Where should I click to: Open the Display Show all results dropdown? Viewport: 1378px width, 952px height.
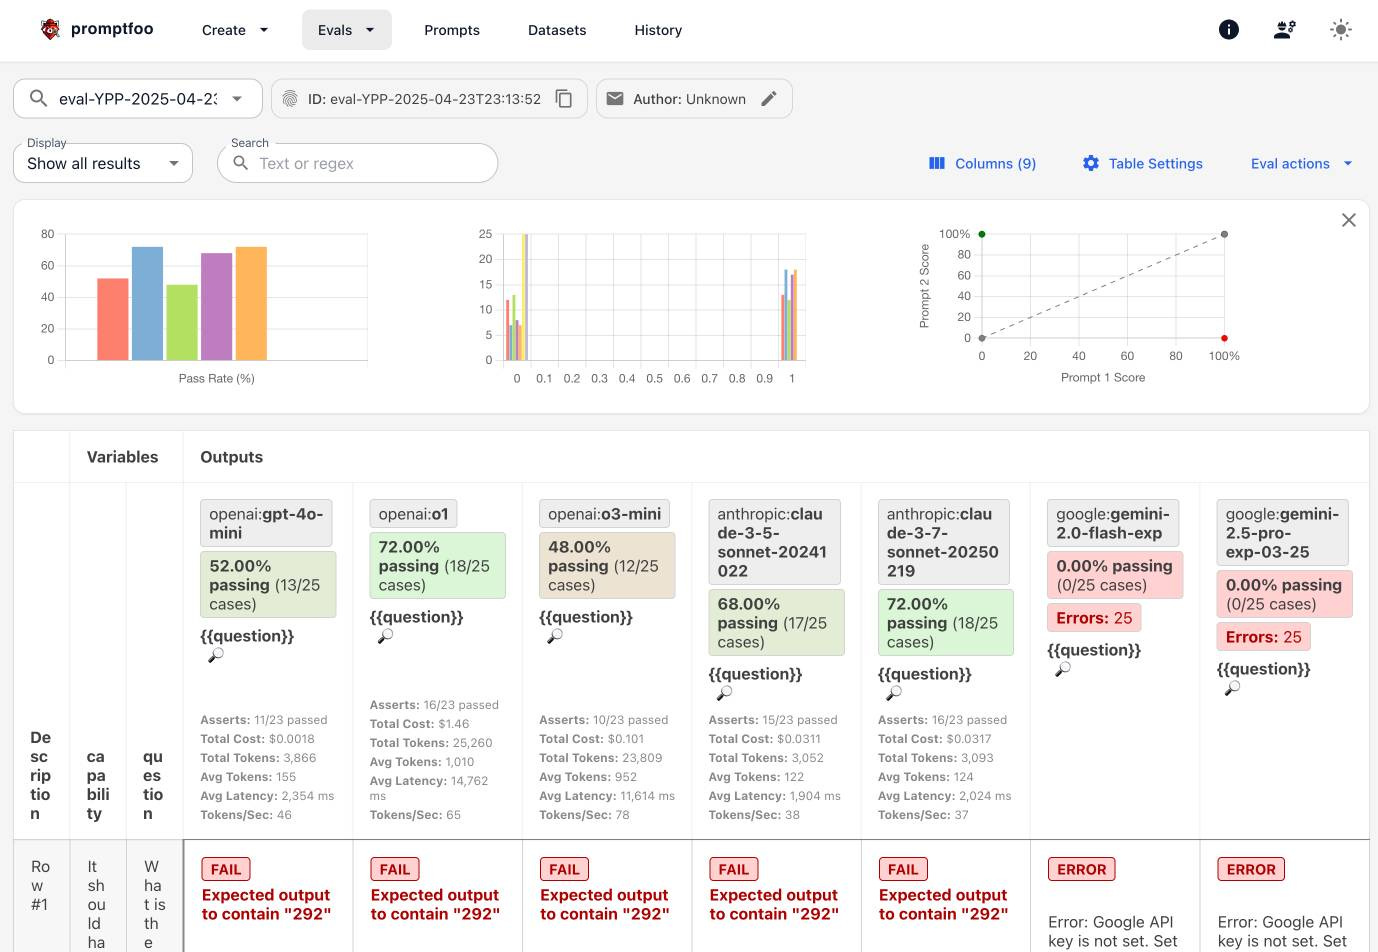[x=102, y=163]
